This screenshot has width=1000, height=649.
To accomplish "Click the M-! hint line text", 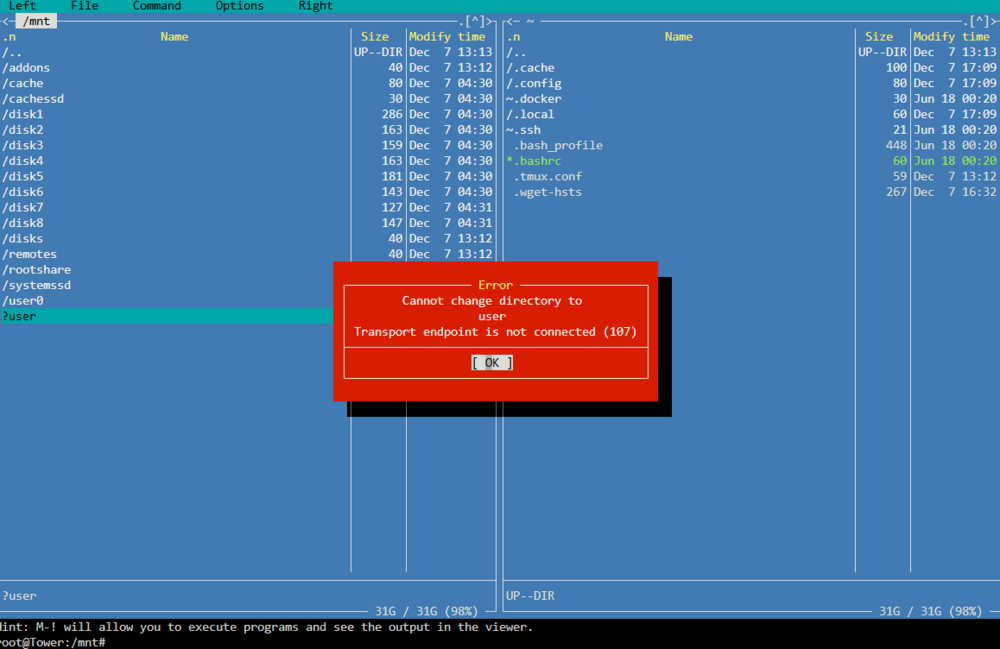I will pos(267,627).
